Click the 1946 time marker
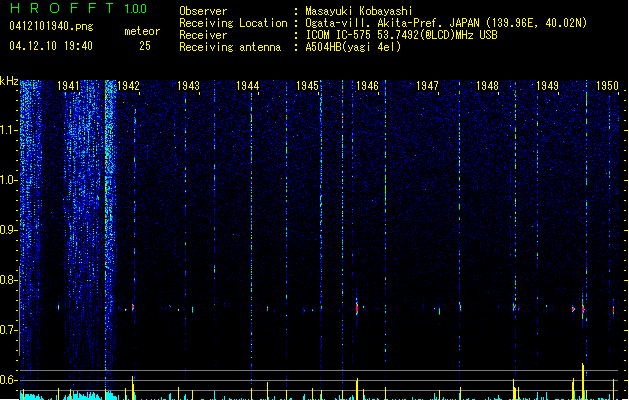629x400 pixels. click(367, 86)
